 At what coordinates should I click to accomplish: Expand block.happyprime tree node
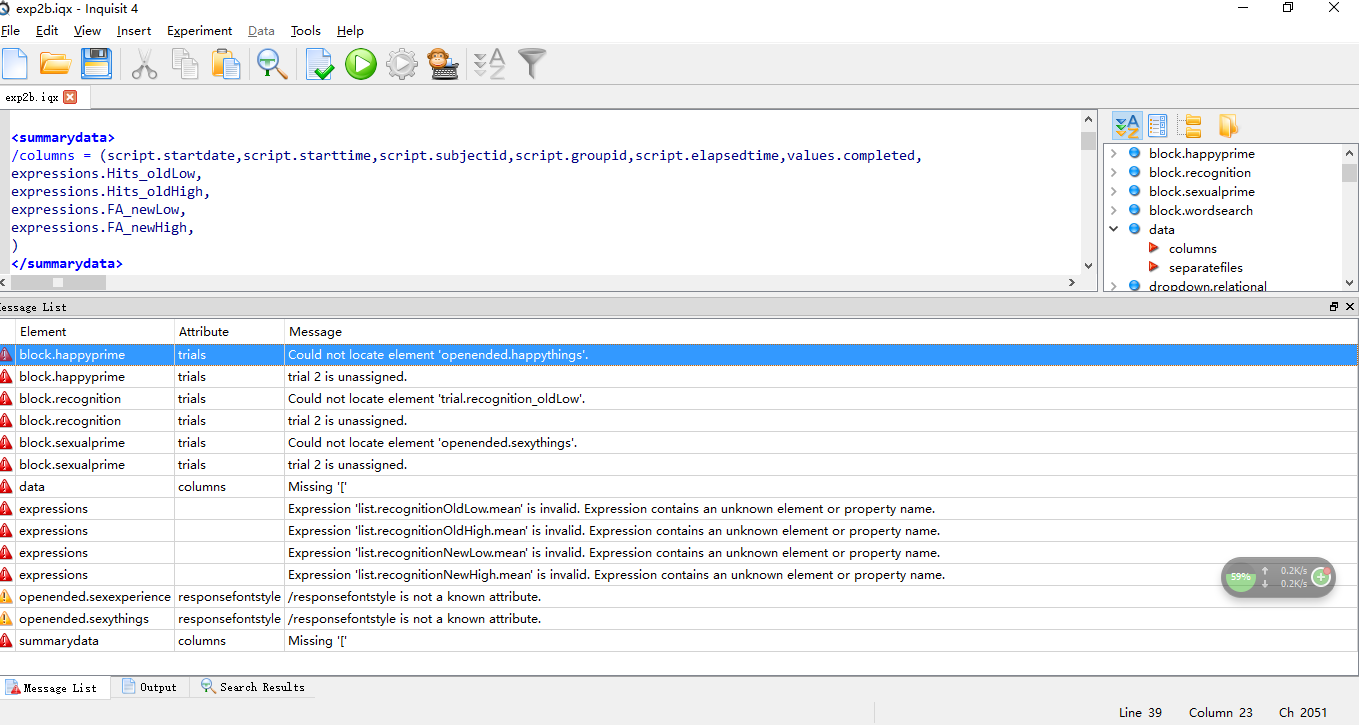point(1113,154)
